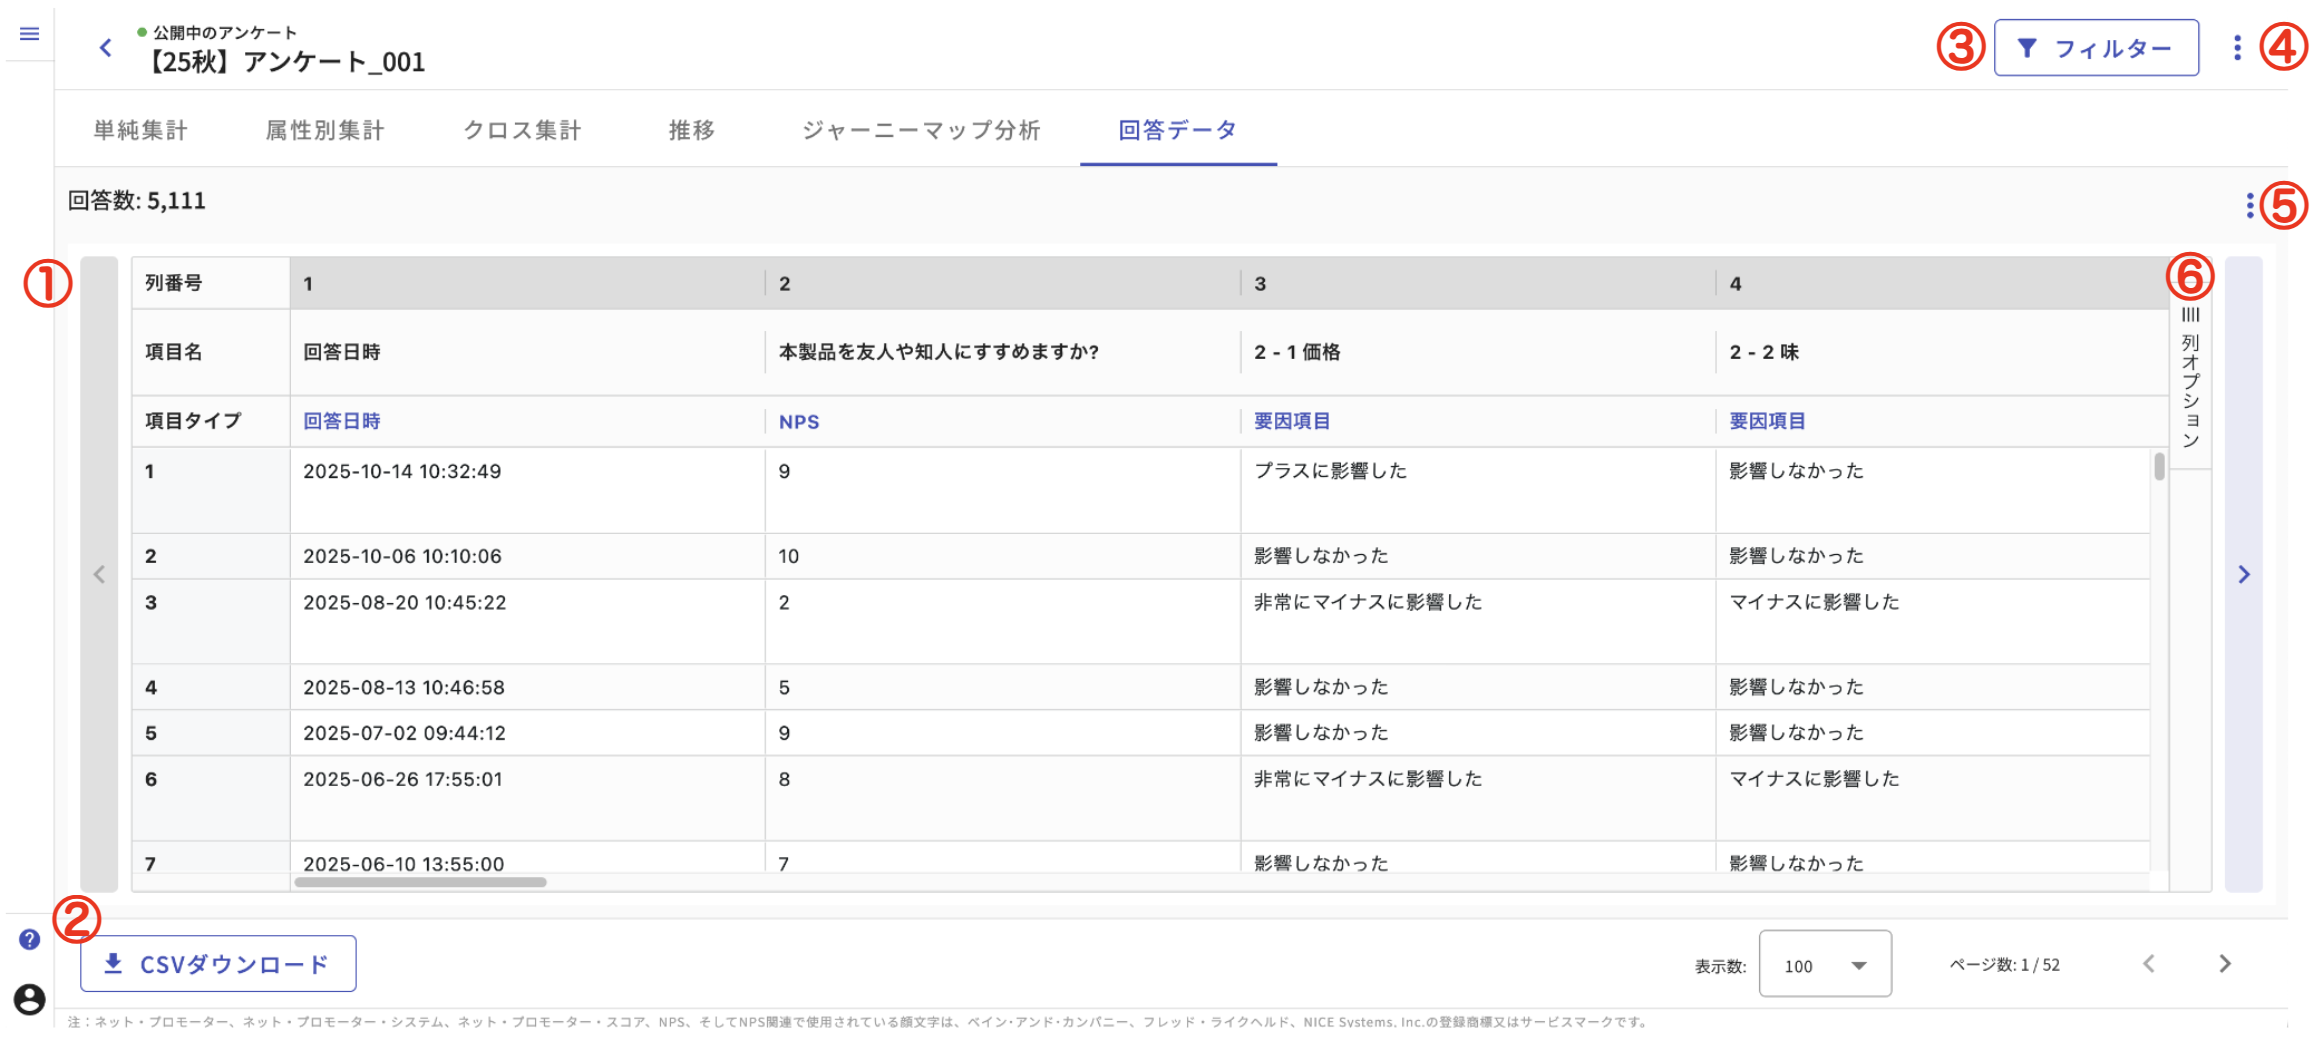Open the overflow kebab menu next to フィルター
The width and height of the screenshot is (2324, 1040).
click(x=2240, y=47)
